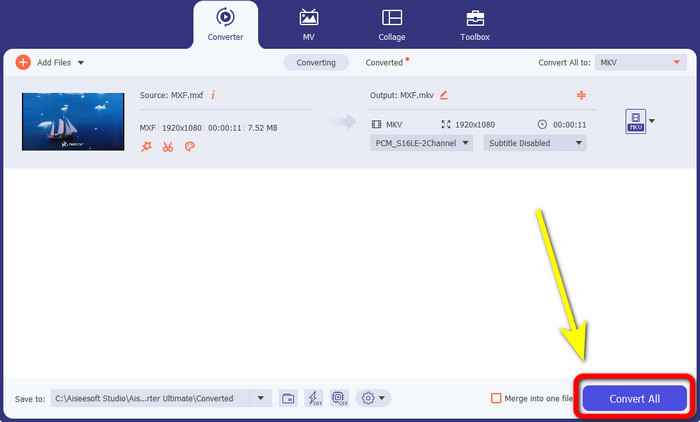Click the Convert All button
This screenshot has width=700, height=422.
(634, 399)
